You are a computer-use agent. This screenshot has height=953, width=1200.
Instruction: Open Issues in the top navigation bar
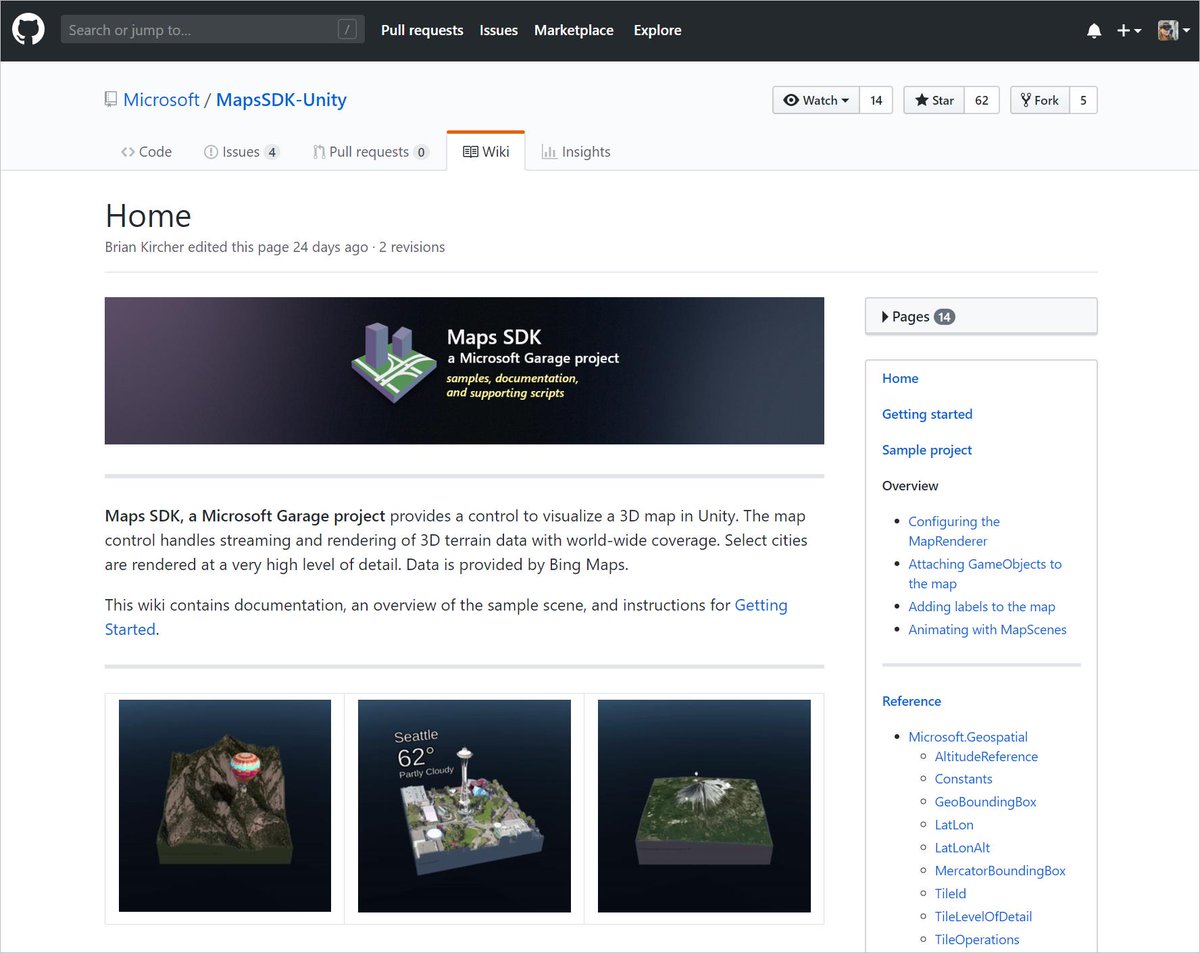coord(499,30)
